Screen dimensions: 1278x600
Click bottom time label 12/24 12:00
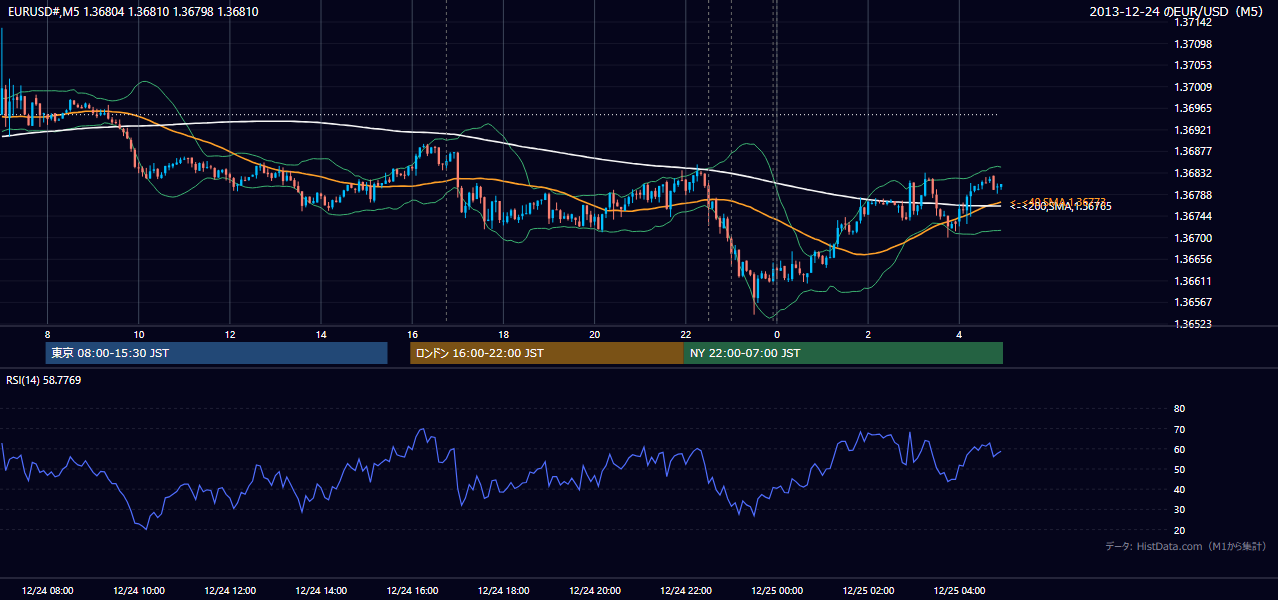coord(230,591)
